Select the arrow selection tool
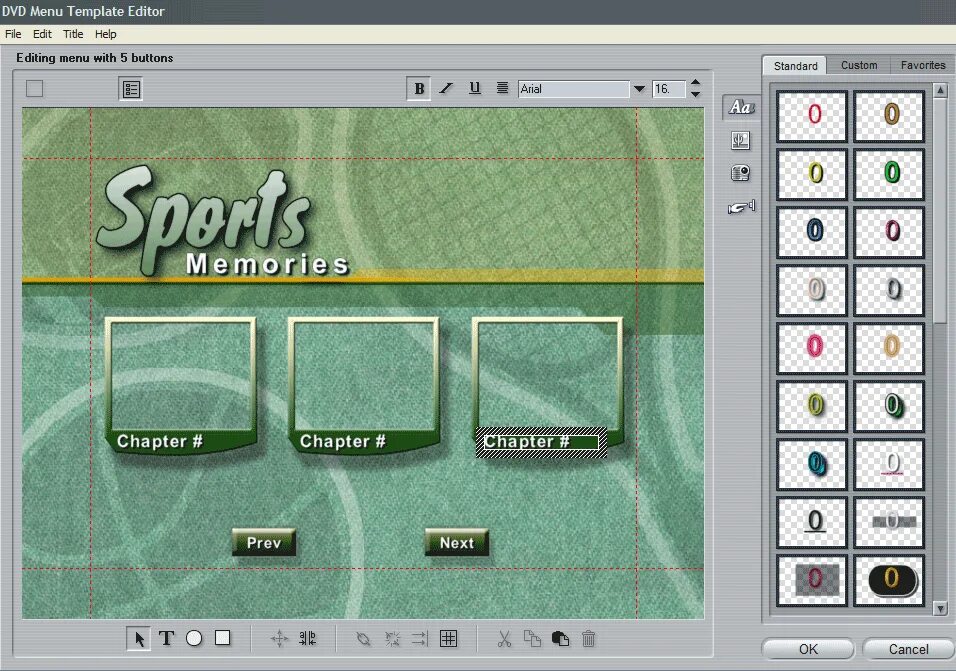956x671 pixels. [139, 639]
